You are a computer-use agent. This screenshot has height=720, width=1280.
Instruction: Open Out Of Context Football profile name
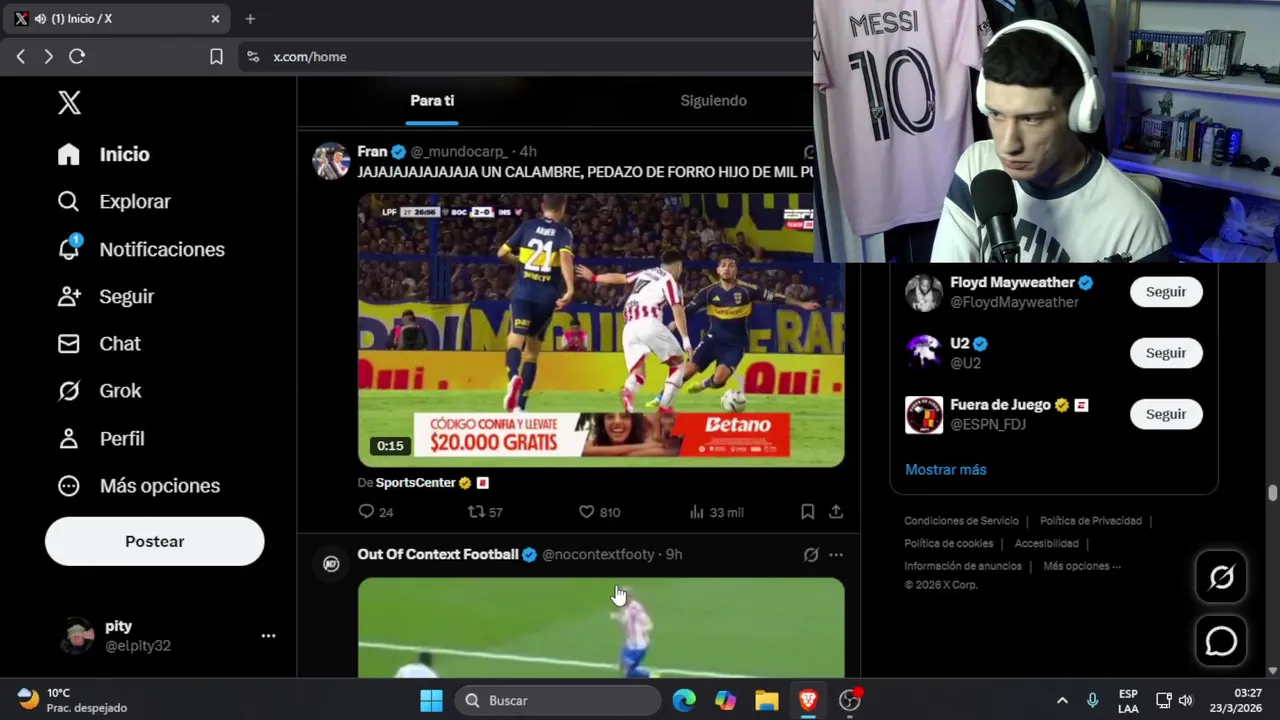pos(438,554)
